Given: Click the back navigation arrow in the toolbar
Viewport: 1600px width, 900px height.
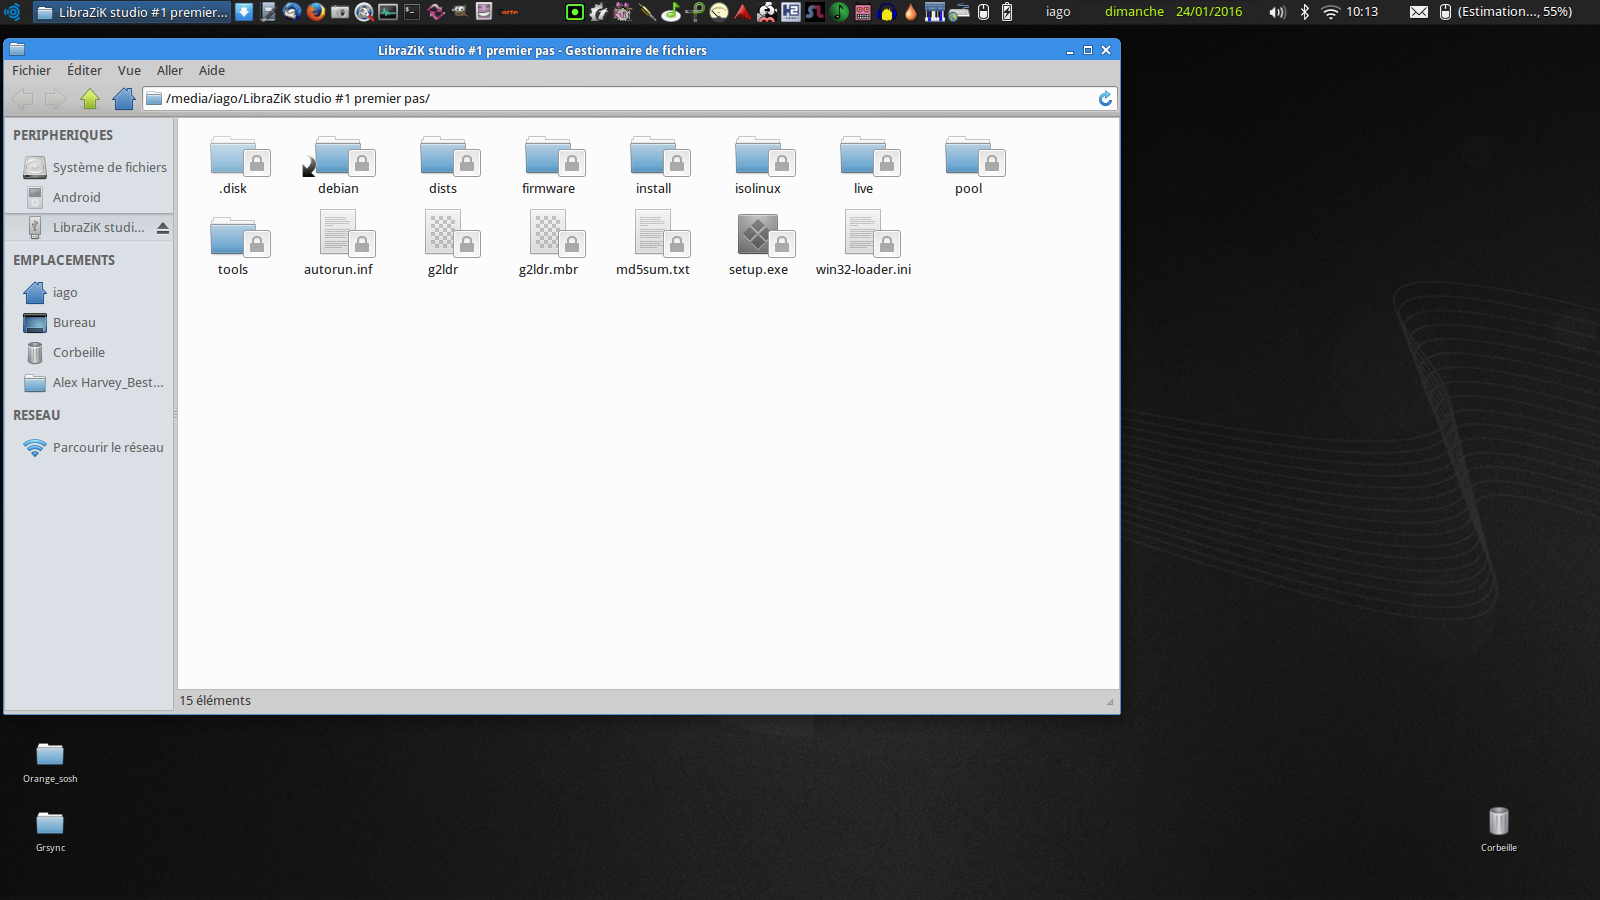Looking at the screenshot, I should 22,98.
